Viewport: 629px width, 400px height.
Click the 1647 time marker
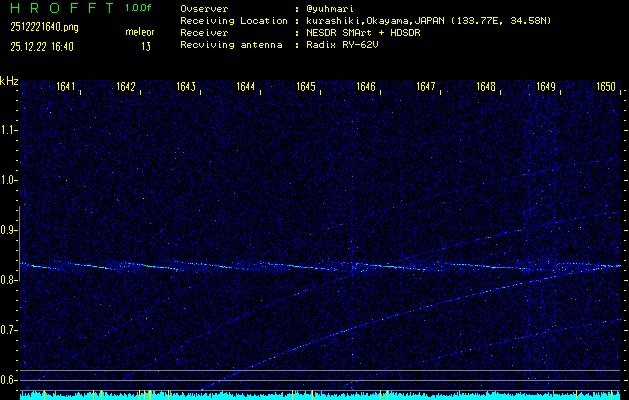pos(426,87)
